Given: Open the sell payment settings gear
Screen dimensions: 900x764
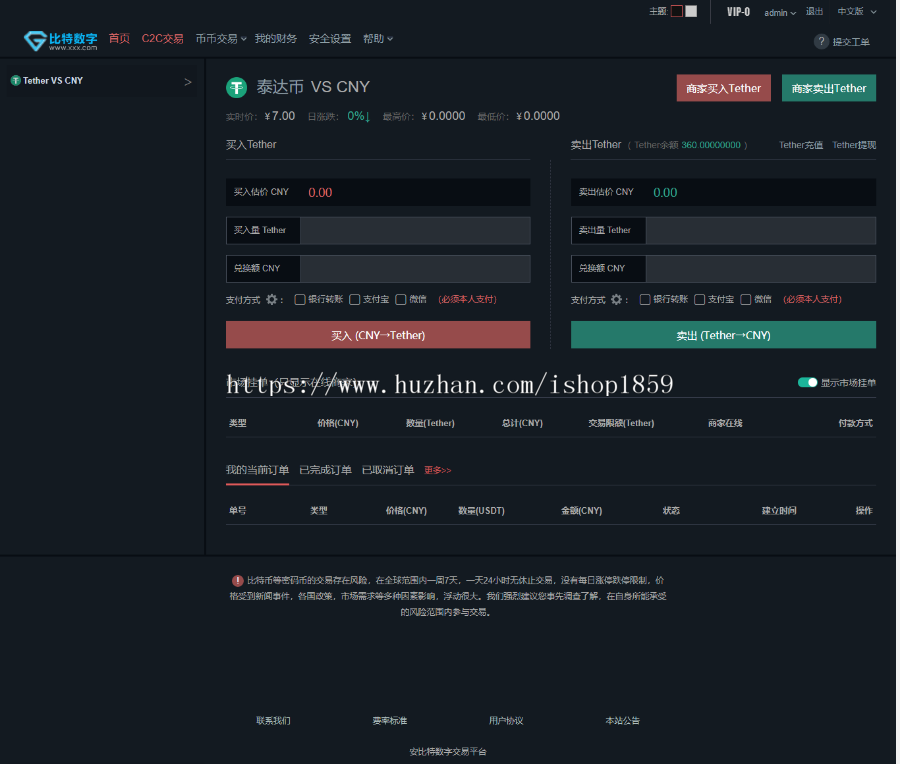Looking at the screenshot, I should click(x=616, y=299).
